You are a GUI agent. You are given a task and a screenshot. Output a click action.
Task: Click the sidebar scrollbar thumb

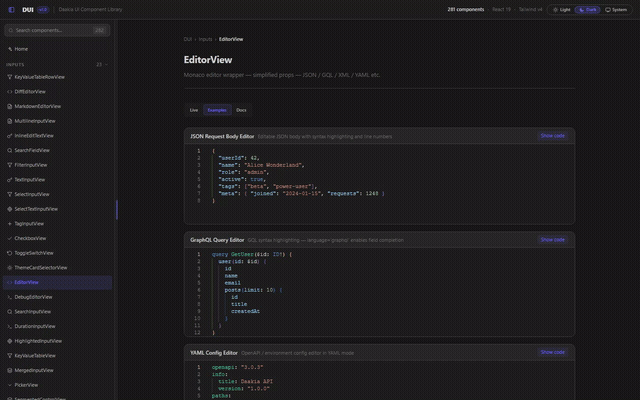point(117,210)
